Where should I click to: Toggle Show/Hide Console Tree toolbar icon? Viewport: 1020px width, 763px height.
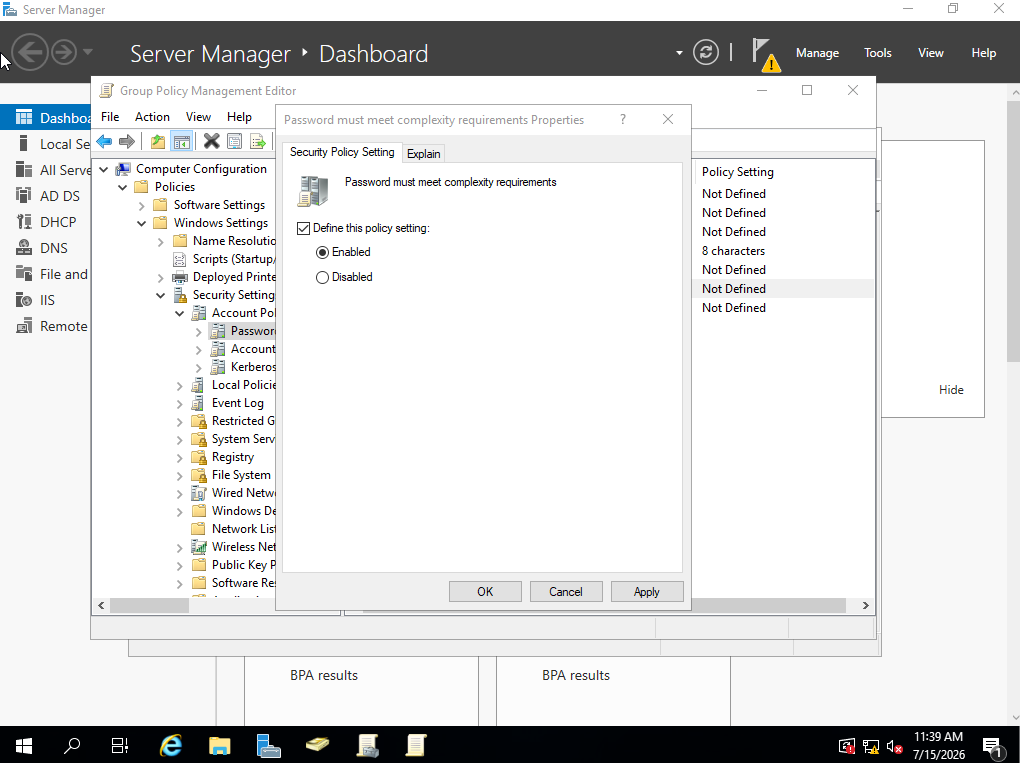click(181, 141)
